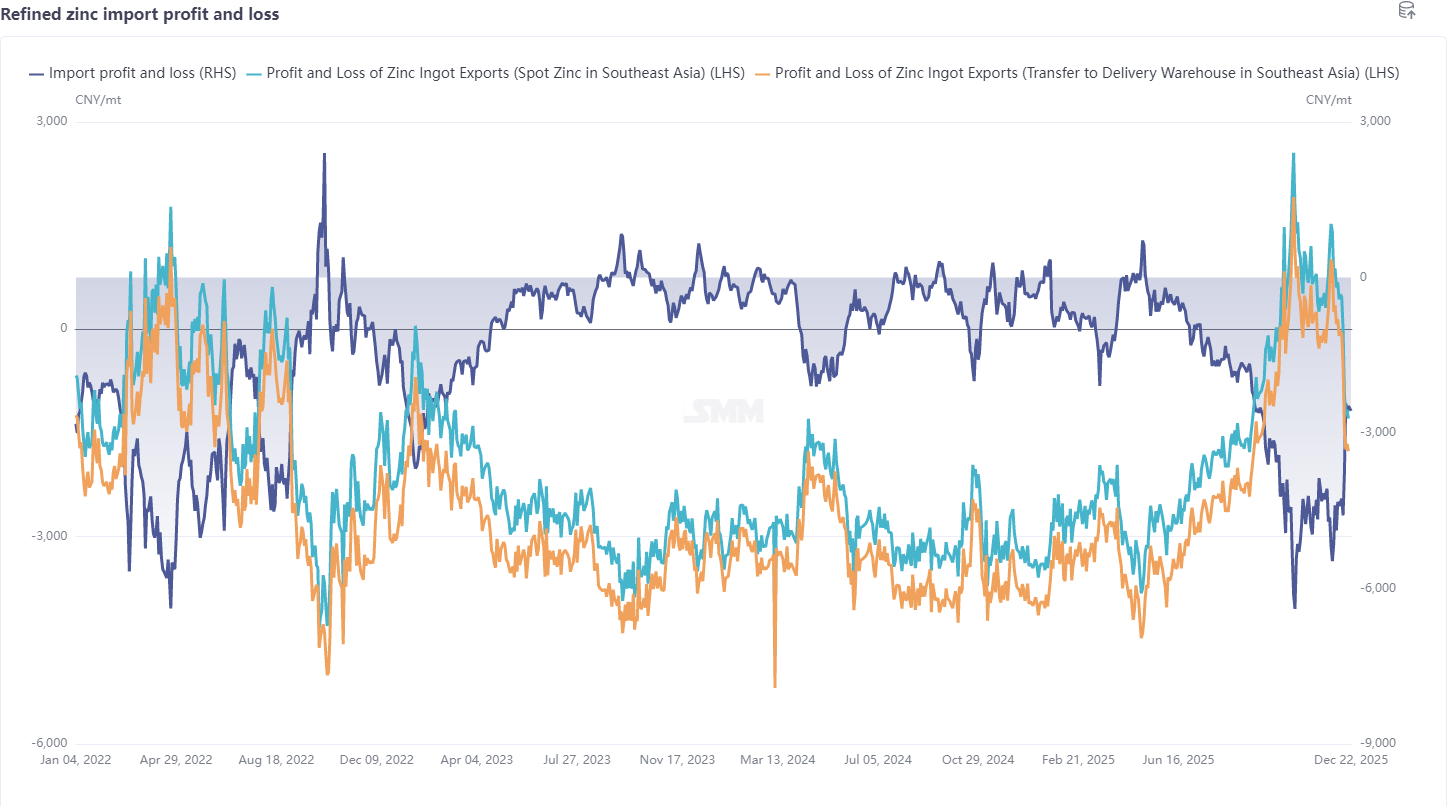The width and height of the screenshot is (1447, 806).
Task: Select the Jul 27, 2023 axis date
Action: click(x=577, y=760)
